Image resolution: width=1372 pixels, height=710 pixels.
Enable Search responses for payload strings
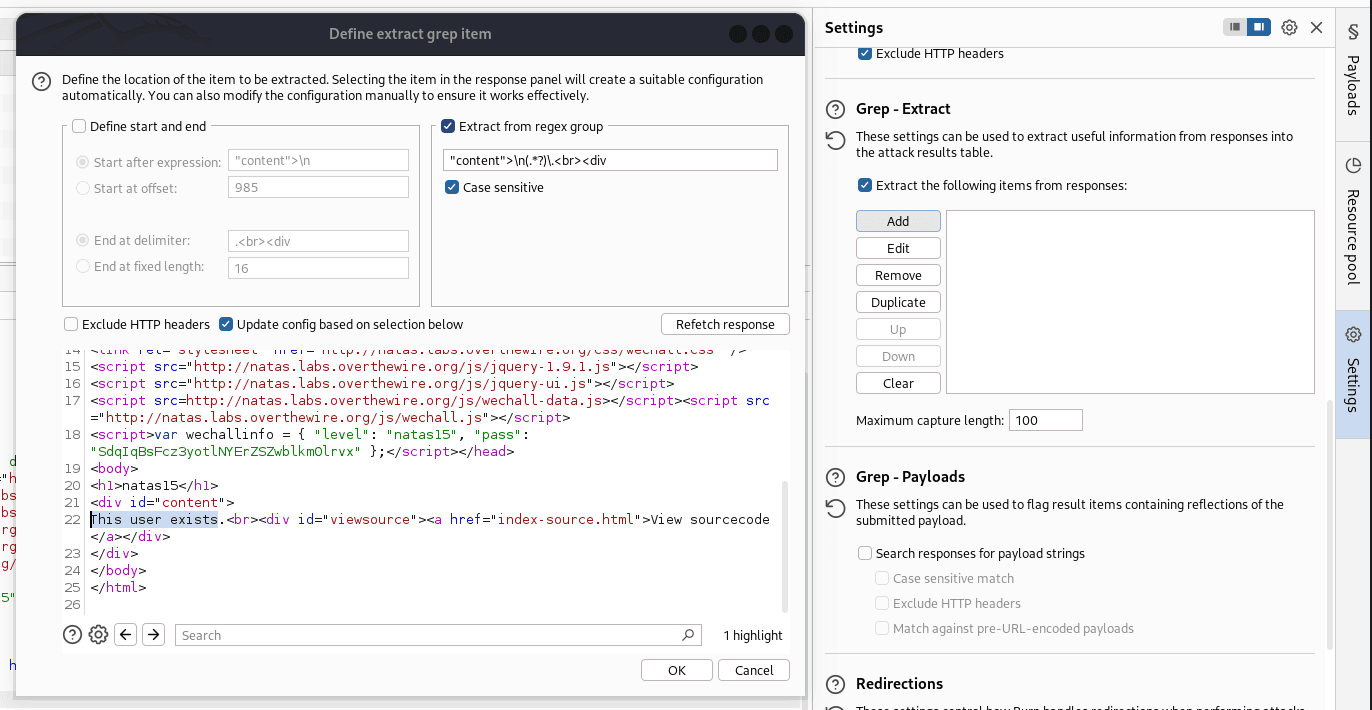[x=865, y=553]
